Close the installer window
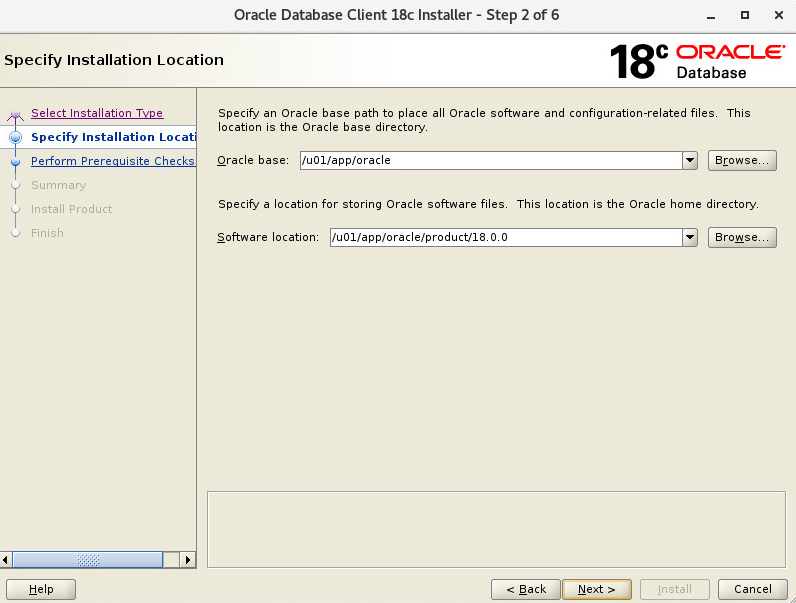Screen dimensions: 796x603 [779, 15]
